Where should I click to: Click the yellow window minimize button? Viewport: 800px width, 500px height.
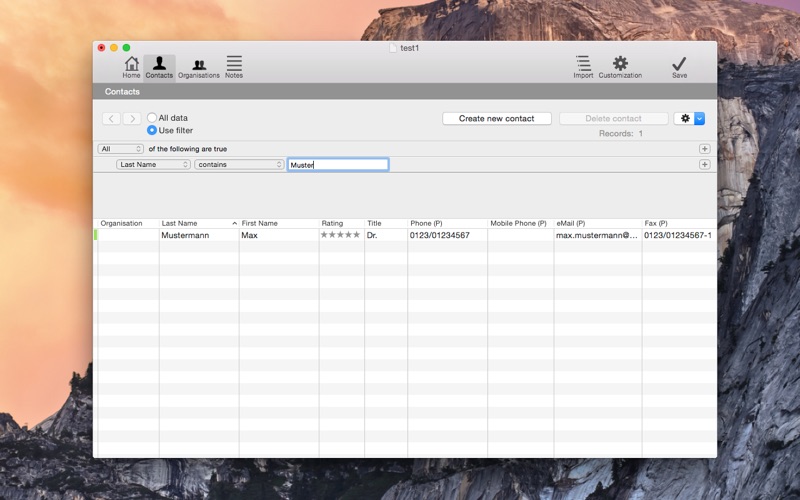pos(114,47)
